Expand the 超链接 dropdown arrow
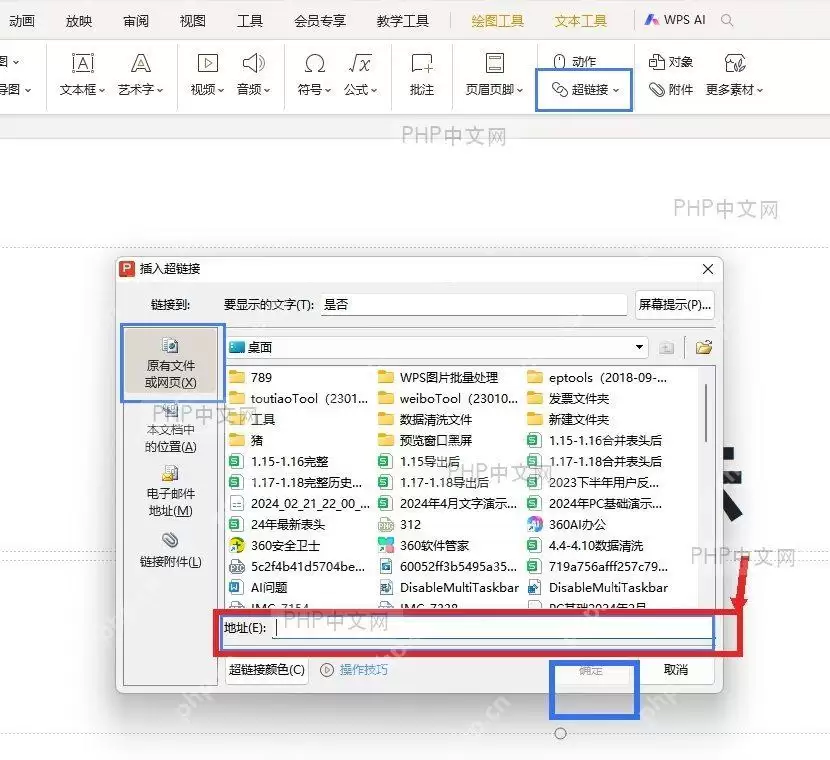Screen dimensions: 830x760 616,90
